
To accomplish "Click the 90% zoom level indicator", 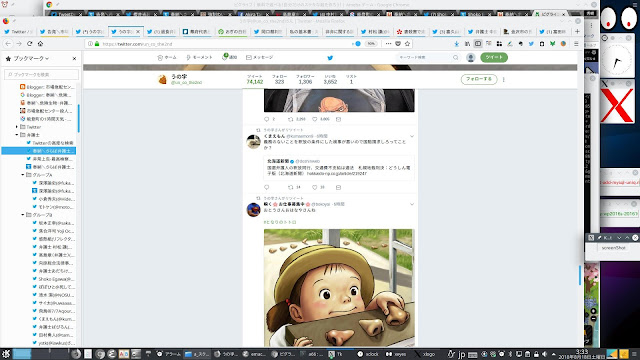I will tap(371, 44).
